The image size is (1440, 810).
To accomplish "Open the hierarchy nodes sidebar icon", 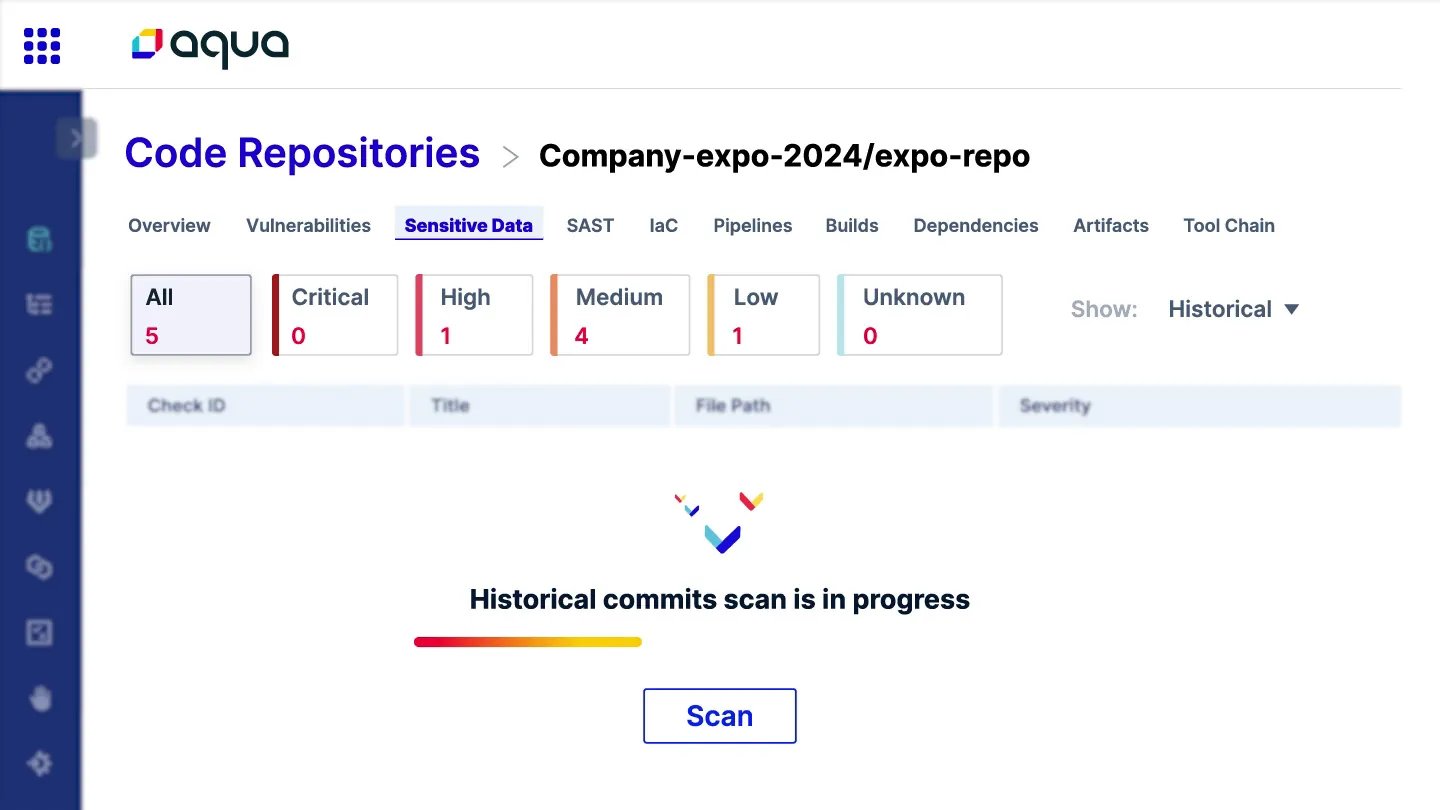I will point(39,436).
